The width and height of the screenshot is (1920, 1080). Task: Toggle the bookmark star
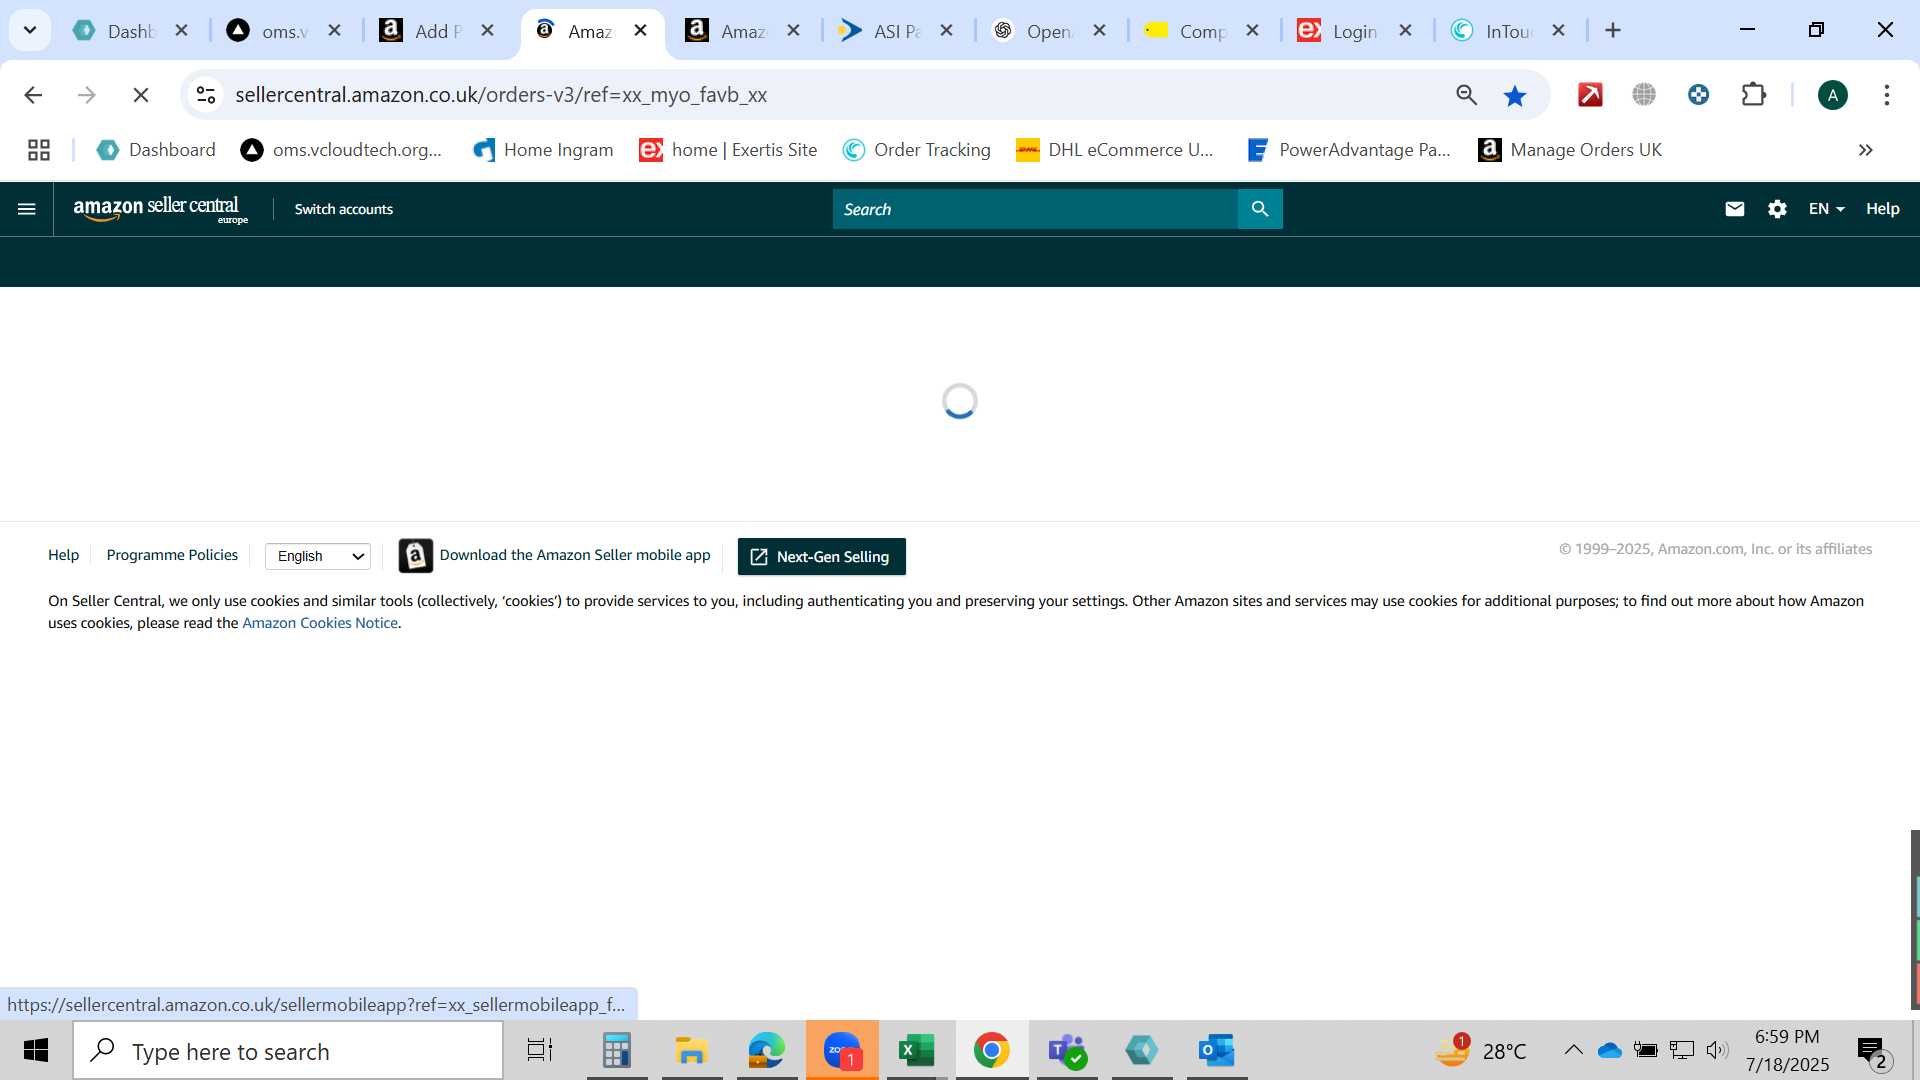point(1515,95)
